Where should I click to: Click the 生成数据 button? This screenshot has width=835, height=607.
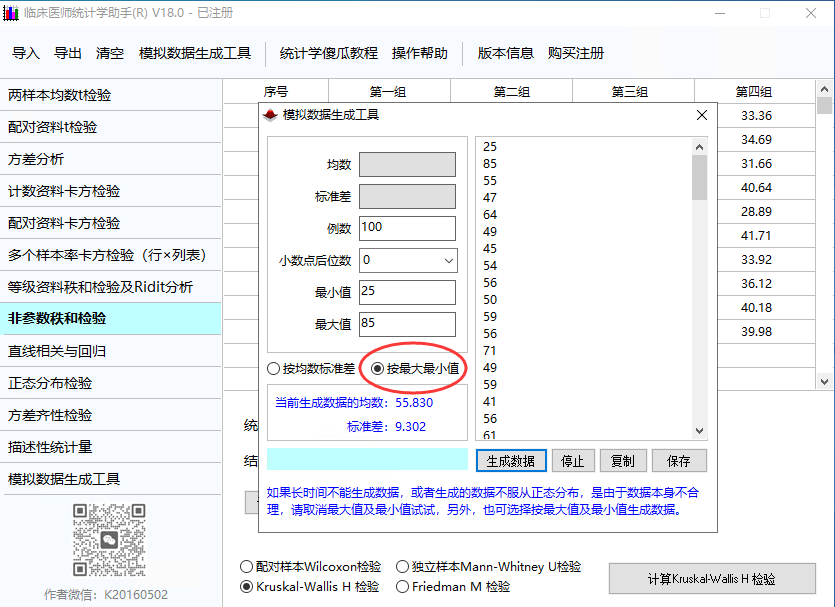pos(511,461)
